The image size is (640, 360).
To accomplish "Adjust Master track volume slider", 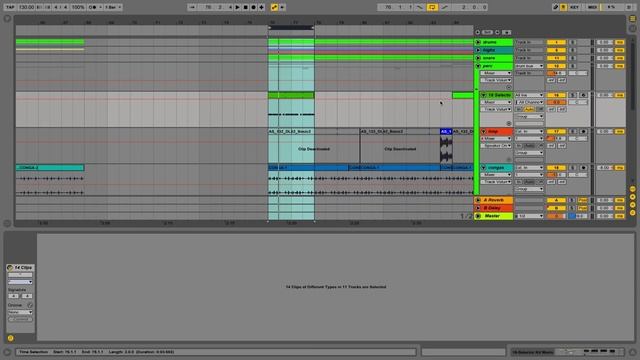I will (x=556, y=216).
